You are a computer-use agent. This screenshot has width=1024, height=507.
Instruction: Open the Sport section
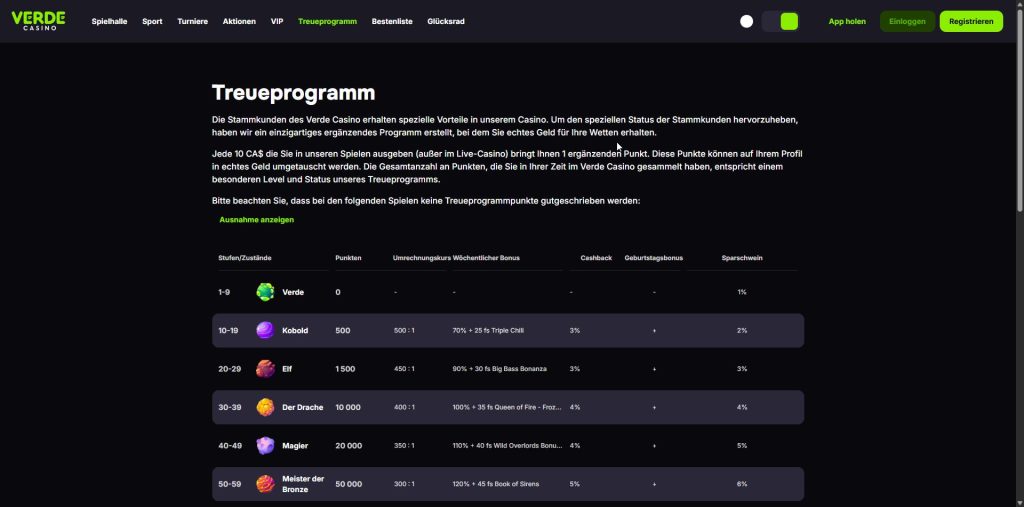[x=152, y=22]
